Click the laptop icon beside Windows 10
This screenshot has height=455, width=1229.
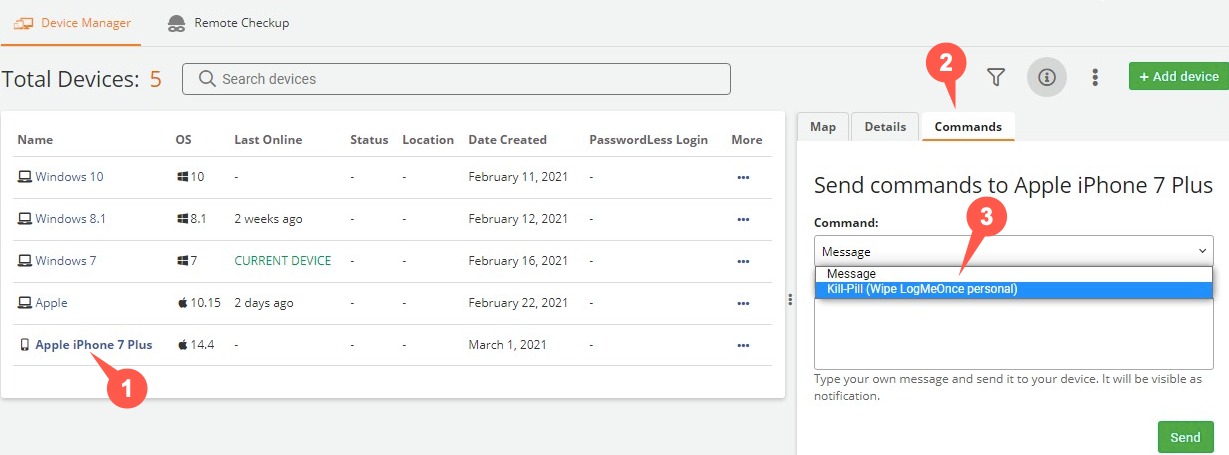[25, 177]
